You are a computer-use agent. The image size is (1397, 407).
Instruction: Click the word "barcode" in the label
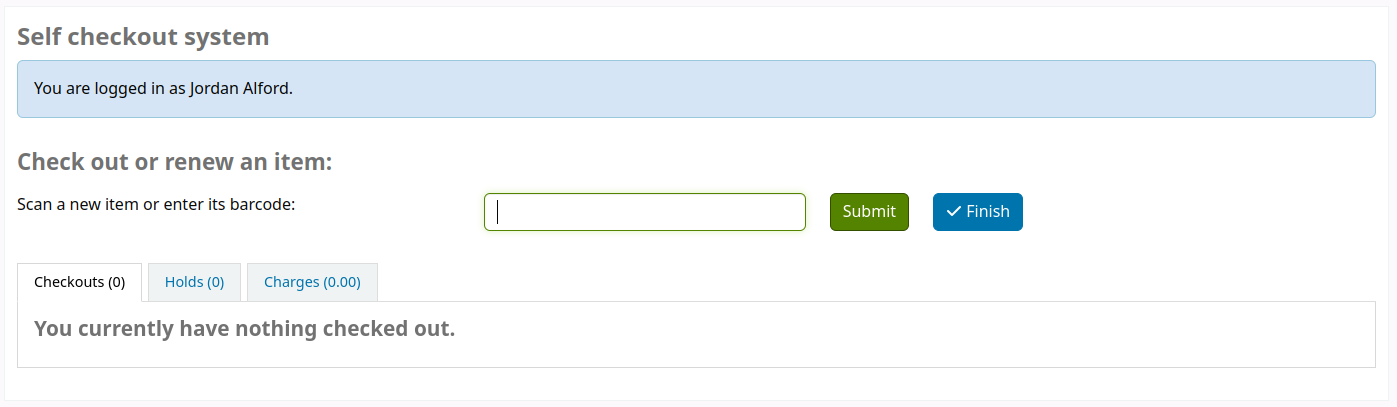pyautogui.click(x=261, y=204)
